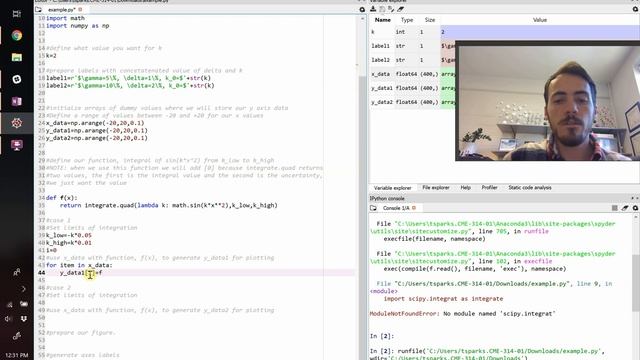The image size is (640, 360).
Task: Close Console 1/A tab
Action: click(414, 208)
